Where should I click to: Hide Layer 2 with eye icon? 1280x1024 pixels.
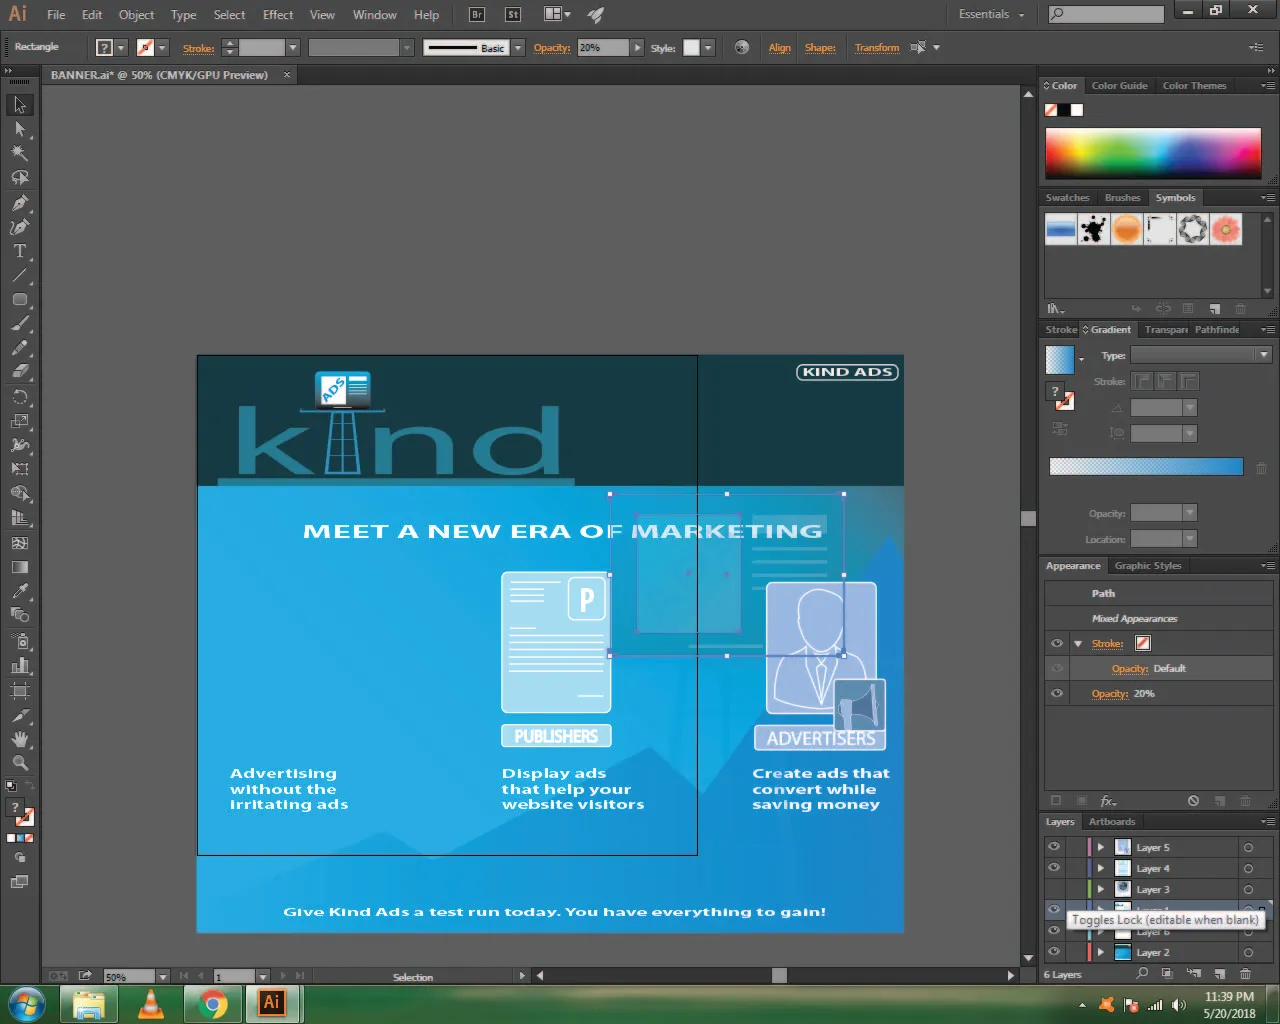1054,952
